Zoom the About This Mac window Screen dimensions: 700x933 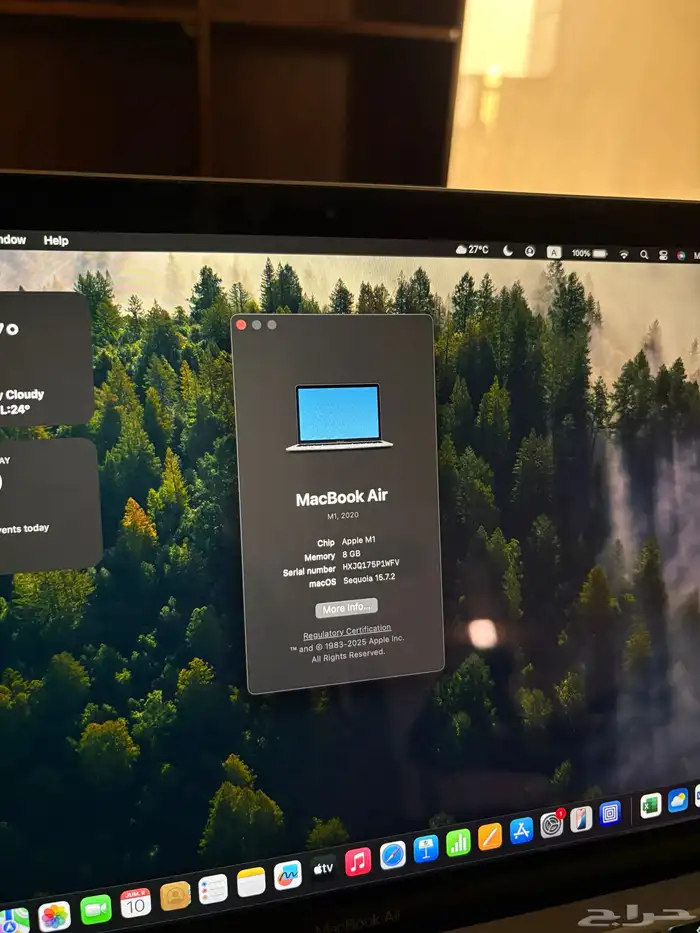272,324
